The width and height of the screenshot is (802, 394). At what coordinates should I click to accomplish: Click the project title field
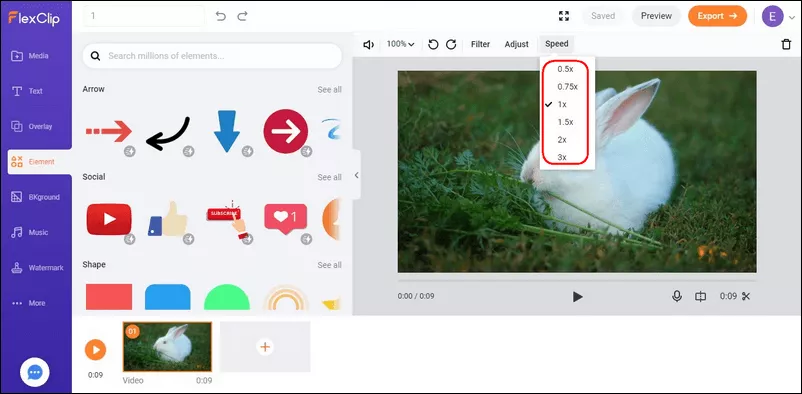pos(144,16)
